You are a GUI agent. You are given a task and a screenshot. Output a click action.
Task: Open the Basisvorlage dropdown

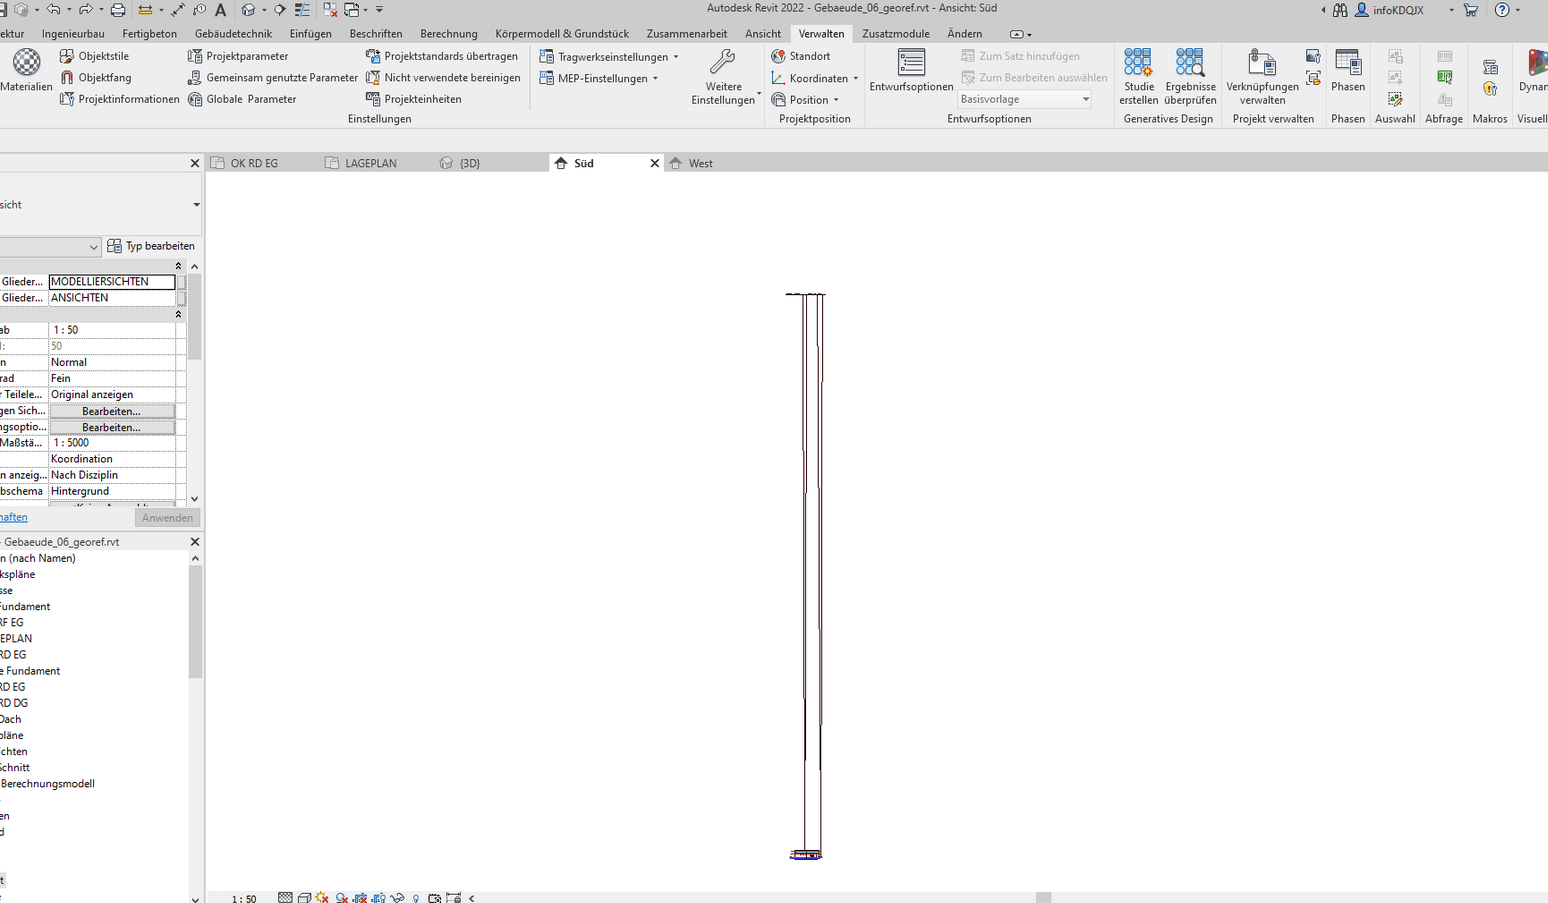1086,98
